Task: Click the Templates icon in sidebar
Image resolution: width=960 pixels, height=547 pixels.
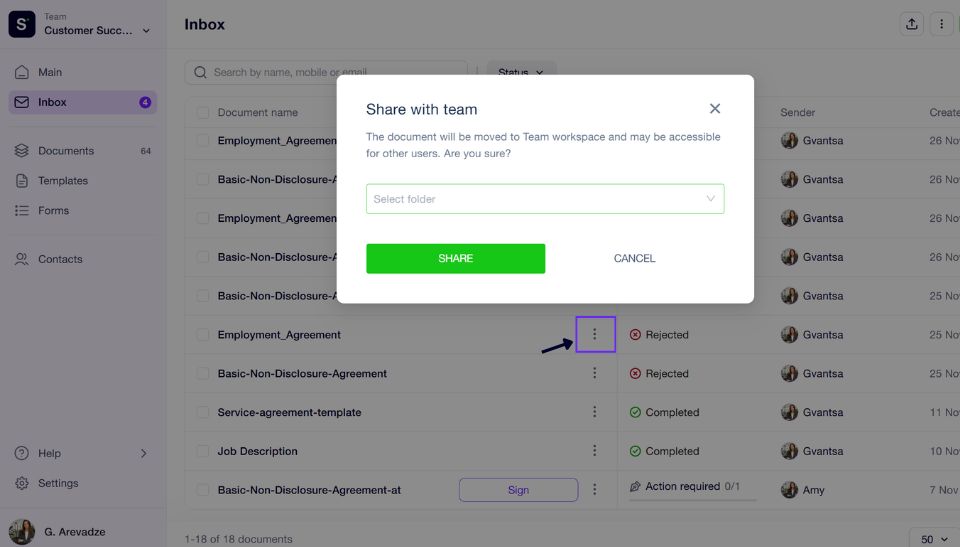Action: point(22,181)
